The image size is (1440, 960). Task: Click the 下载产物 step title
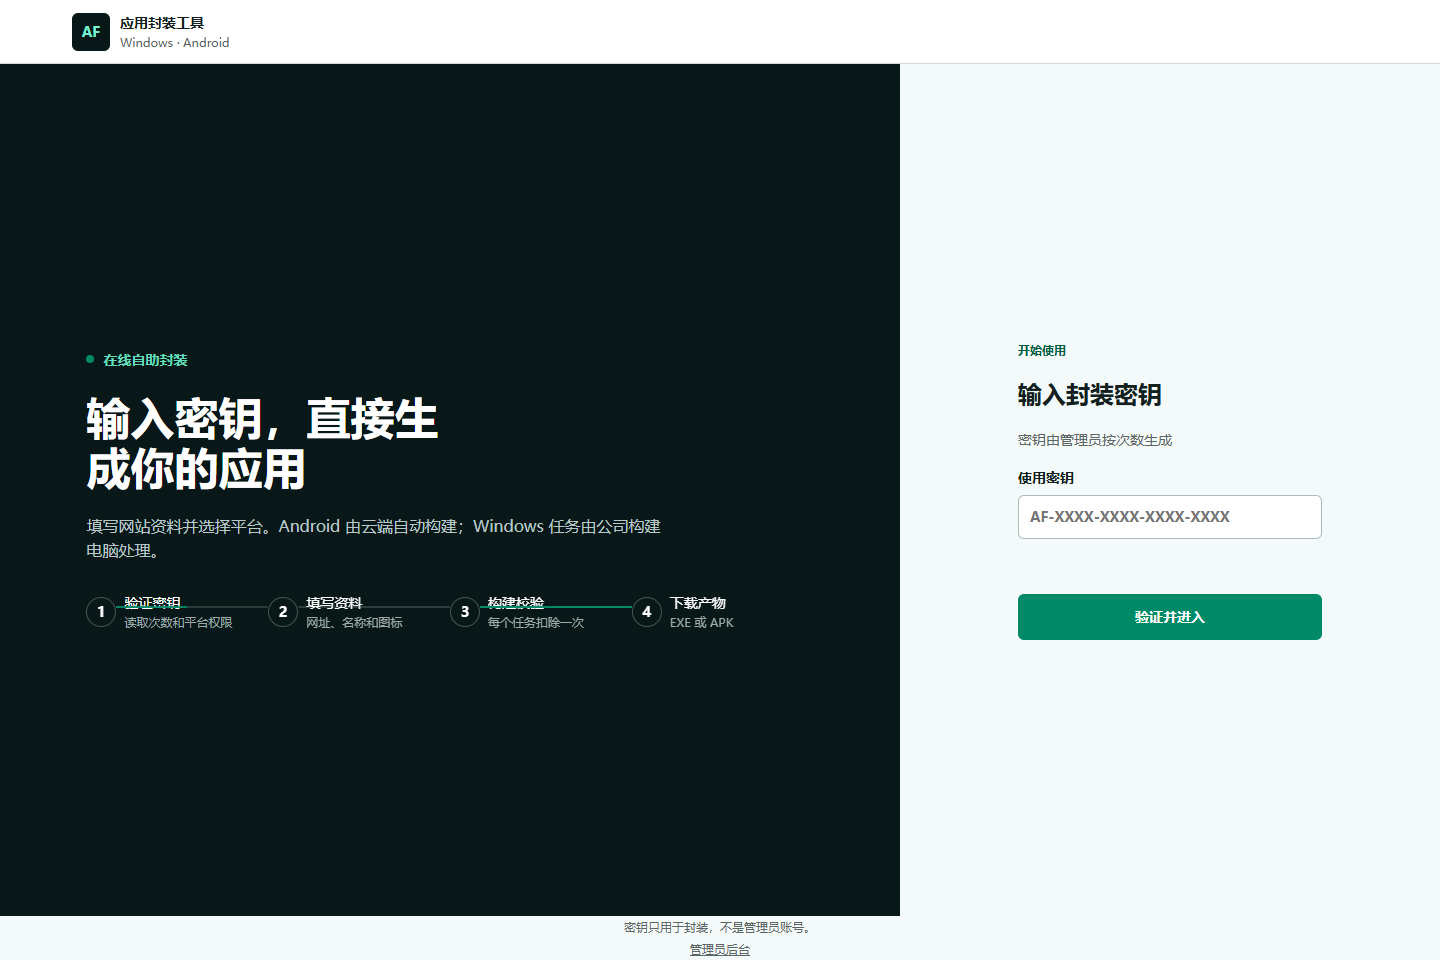tap(698, 603)
